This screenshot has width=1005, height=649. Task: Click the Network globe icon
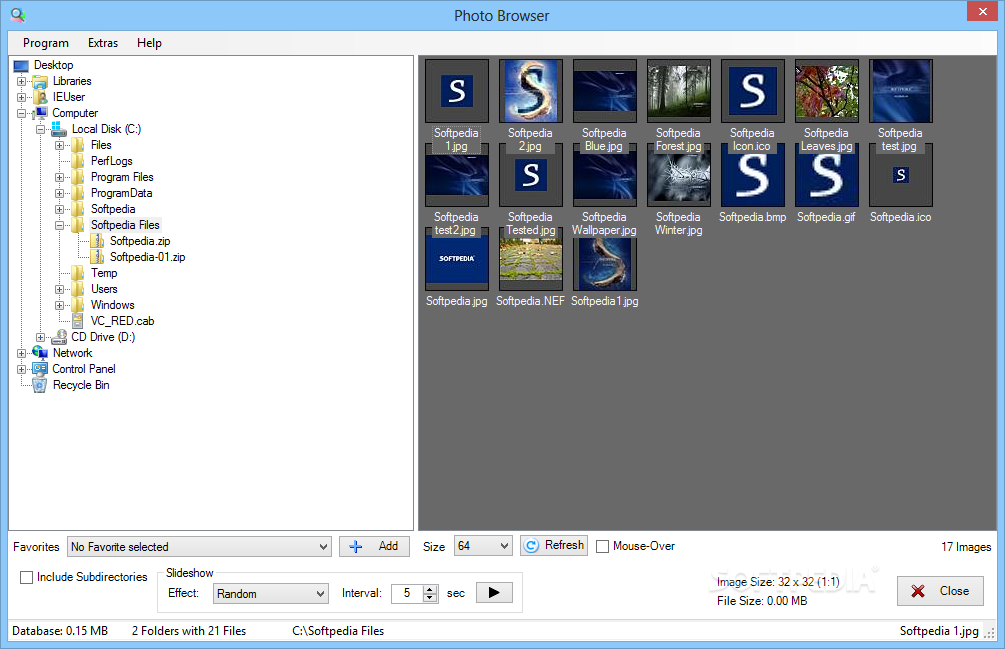[x=40, y=353]
